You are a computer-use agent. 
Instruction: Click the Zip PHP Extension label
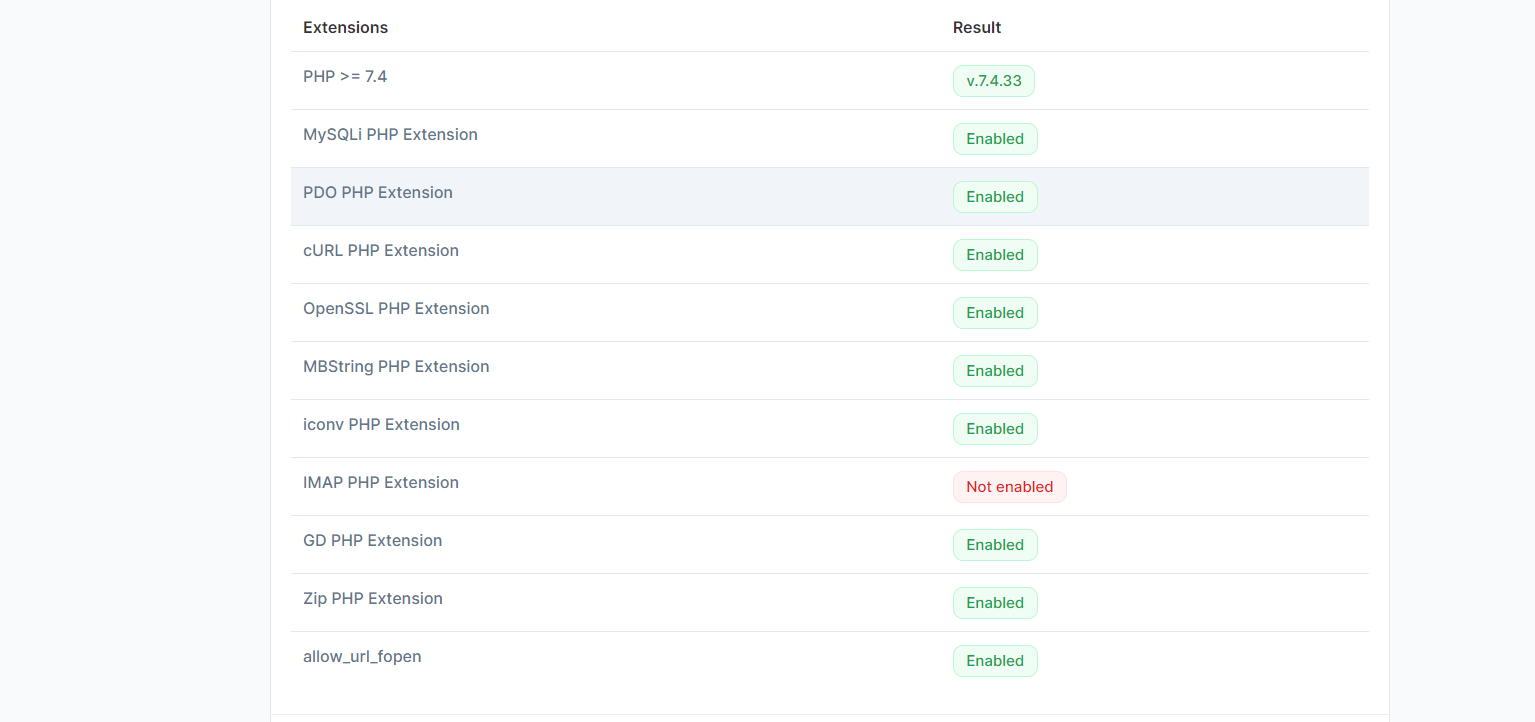point(373,599)
